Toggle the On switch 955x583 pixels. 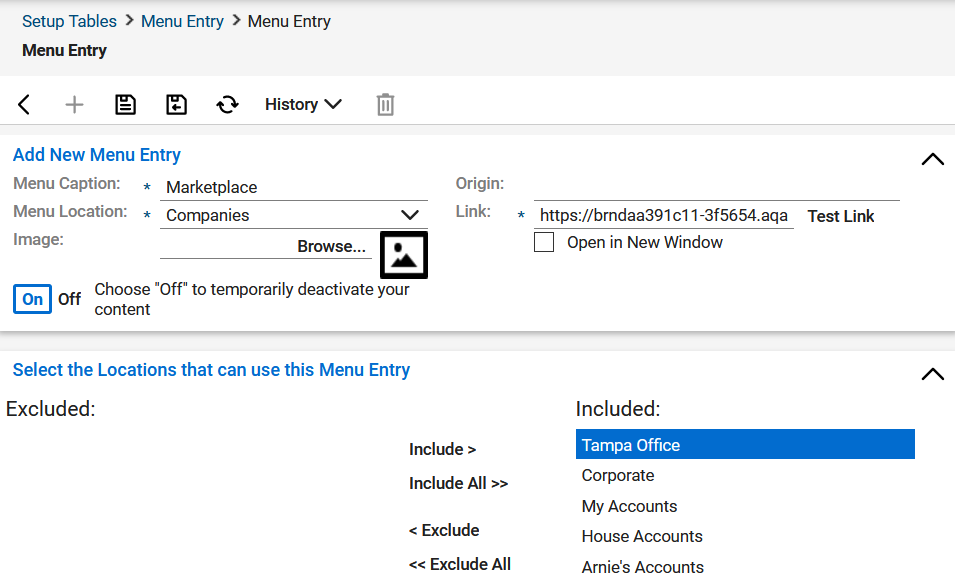pos(32,299)
